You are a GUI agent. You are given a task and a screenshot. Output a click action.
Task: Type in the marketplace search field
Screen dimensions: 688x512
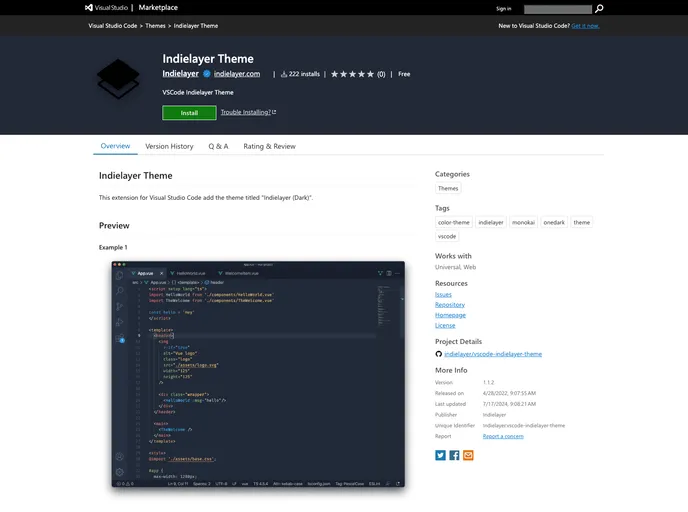click(557, 8)
